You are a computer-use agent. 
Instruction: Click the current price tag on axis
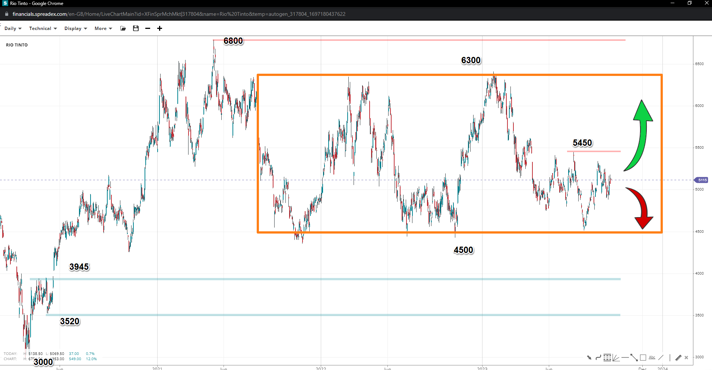point(702,180)
